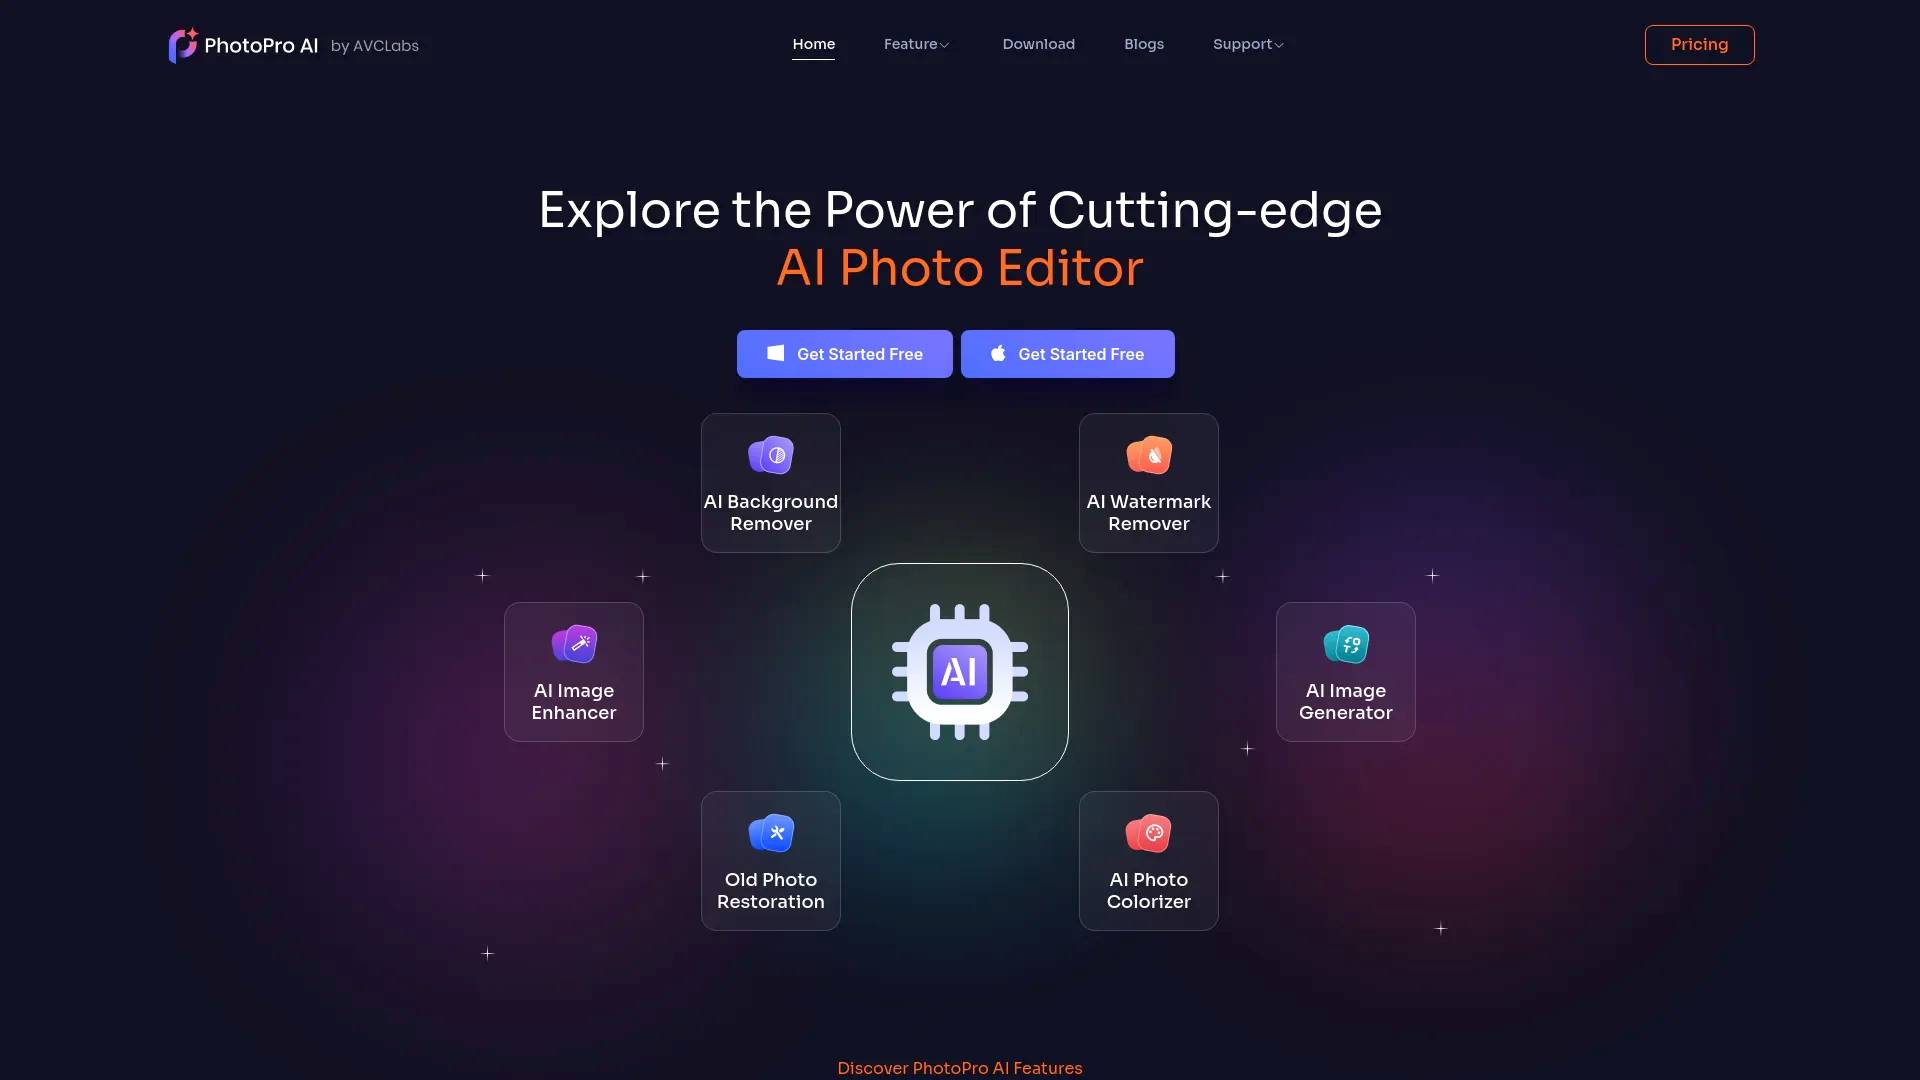Click the Pricing button in header
1920x1080 pixels.
1698,44
